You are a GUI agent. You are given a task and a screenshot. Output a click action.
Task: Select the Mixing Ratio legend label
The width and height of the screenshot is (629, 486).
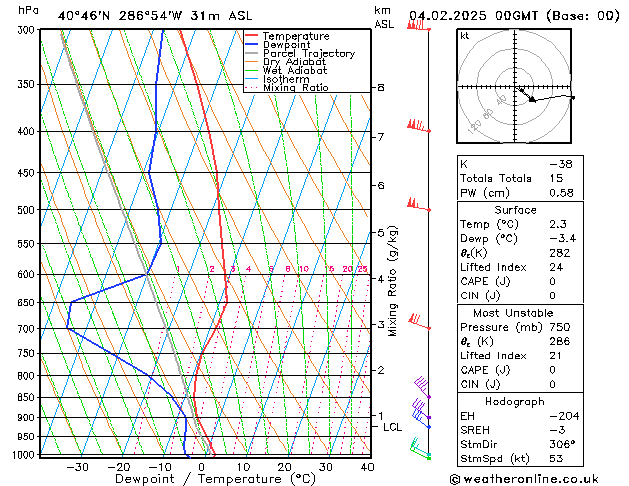(x=296, y=87)
